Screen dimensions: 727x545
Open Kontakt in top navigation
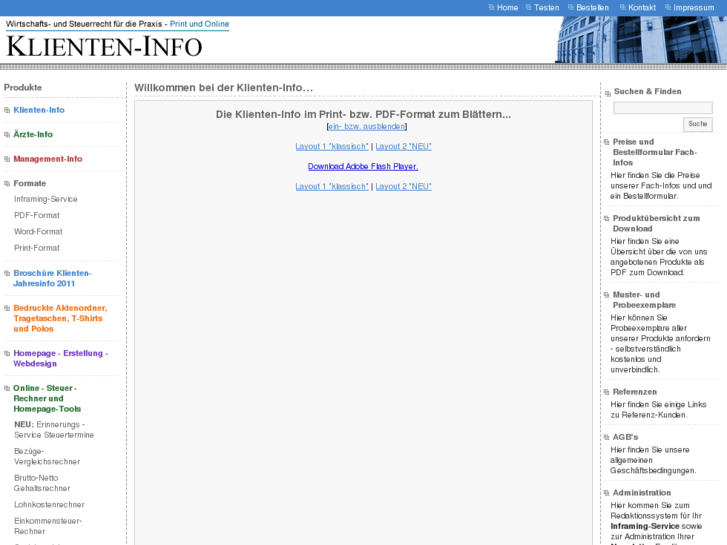(x=642, y=7)
